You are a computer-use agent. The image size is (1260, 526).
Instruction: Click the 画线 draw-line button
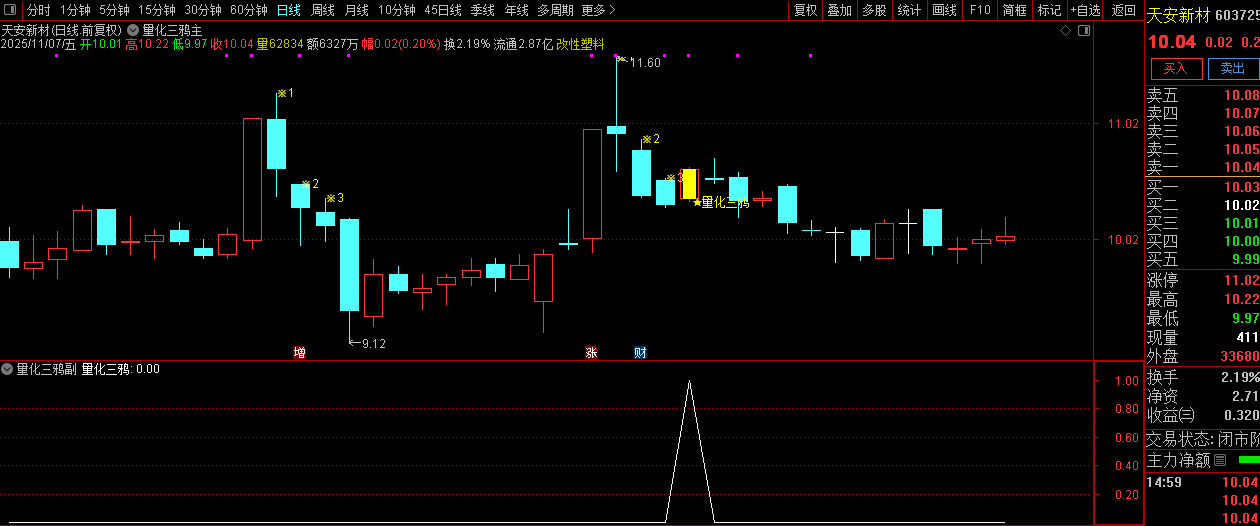pos(944,10)
